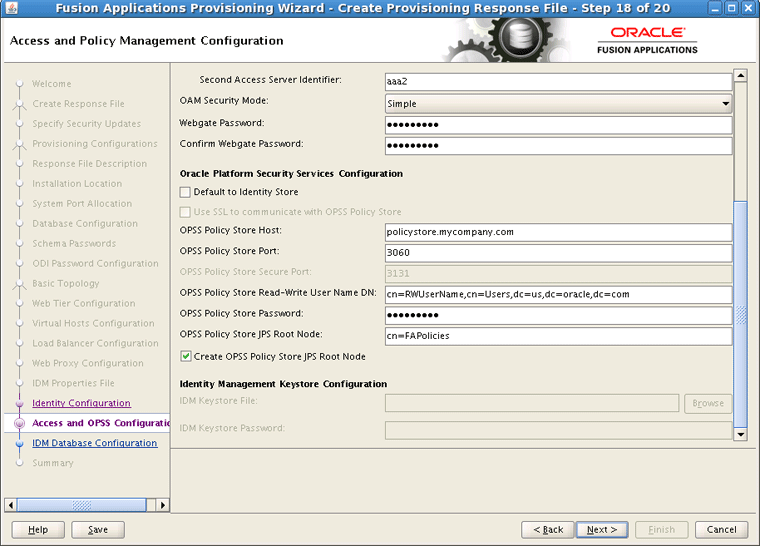Click Oracle Platform Security Services Configuration heading
This screenshot has width=760, height=546.
(291, 174)
